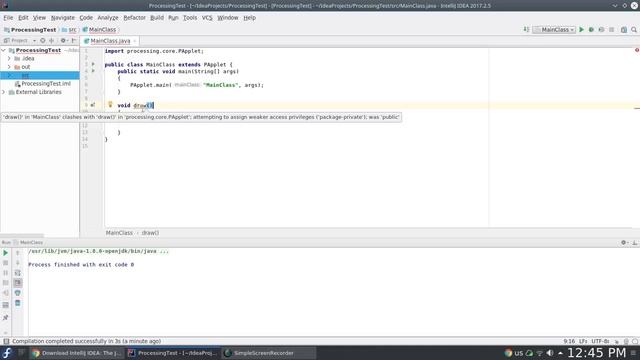Expand the out folder

[9, 67]
